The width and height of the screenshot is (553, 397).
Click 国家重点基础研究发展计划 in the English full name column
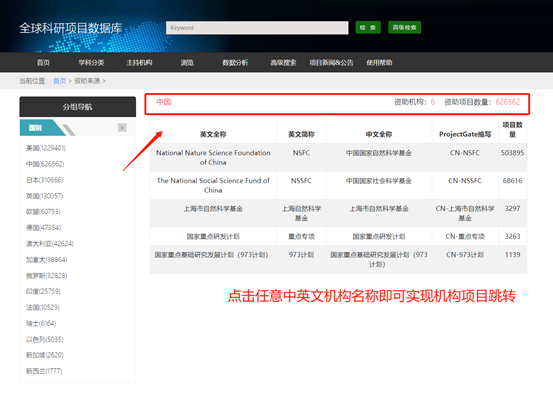click(x=211, y=255)
